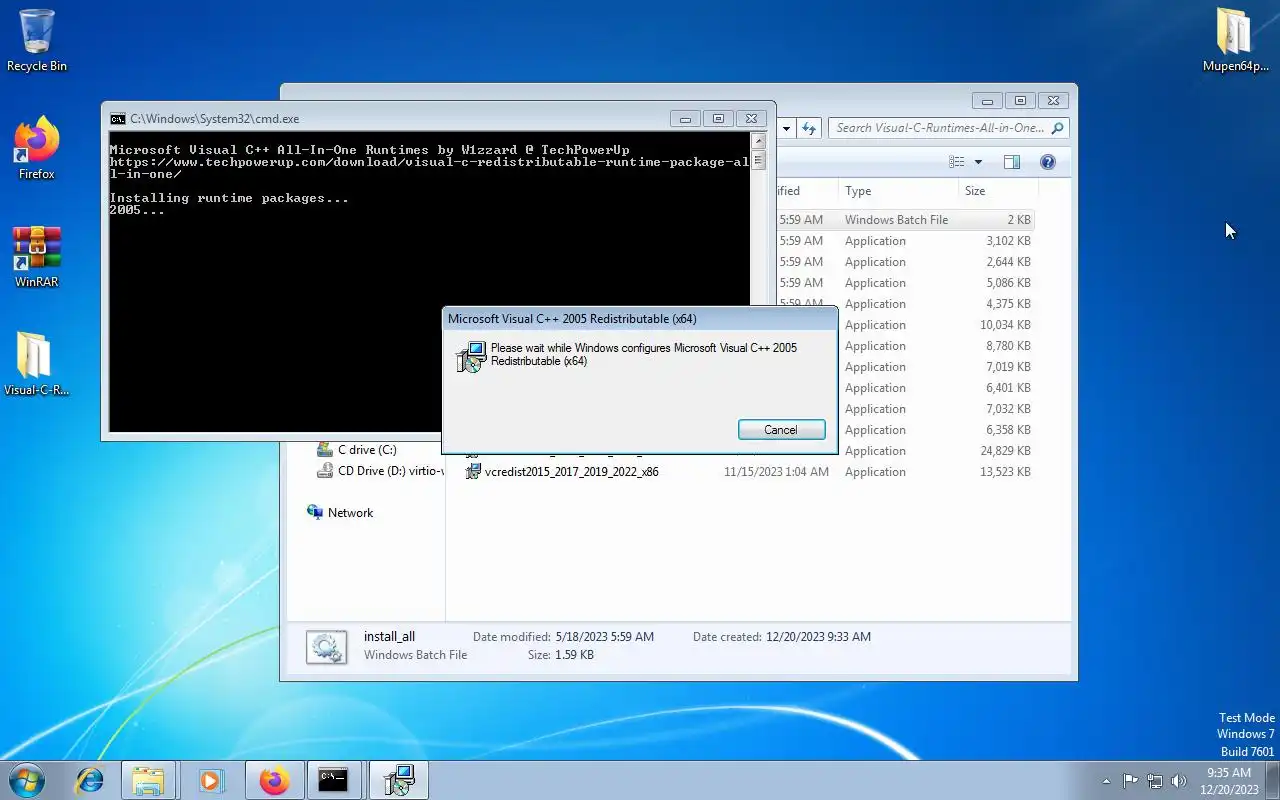The height and width of the screenshot is (800, 1280).
Task: Select the Visual-C-R... folder on the desktop
Action: click(x=37, y=364)
